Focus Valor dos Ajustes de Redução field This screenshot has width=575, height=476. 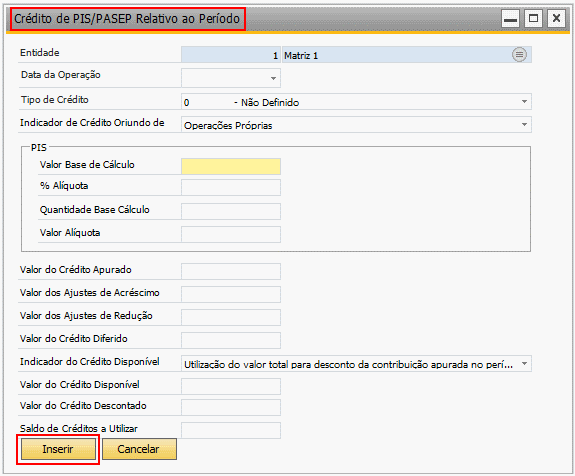coord(231,318)
